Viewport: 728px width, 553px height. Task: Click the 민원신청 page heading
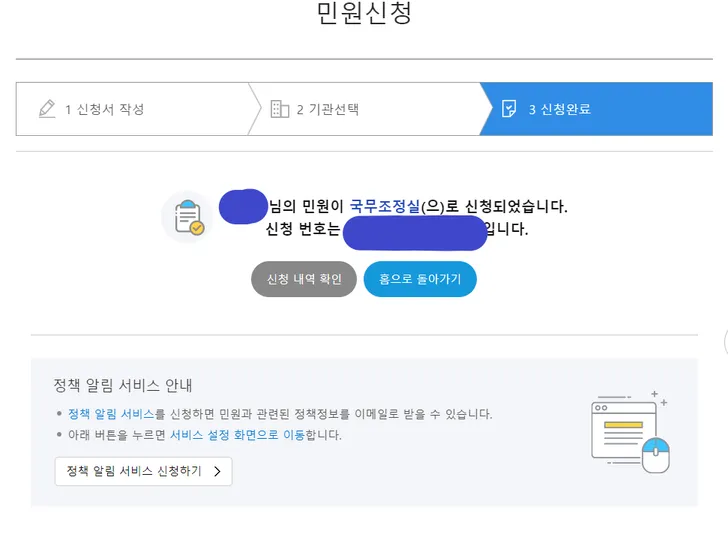[x=364, y=13]
